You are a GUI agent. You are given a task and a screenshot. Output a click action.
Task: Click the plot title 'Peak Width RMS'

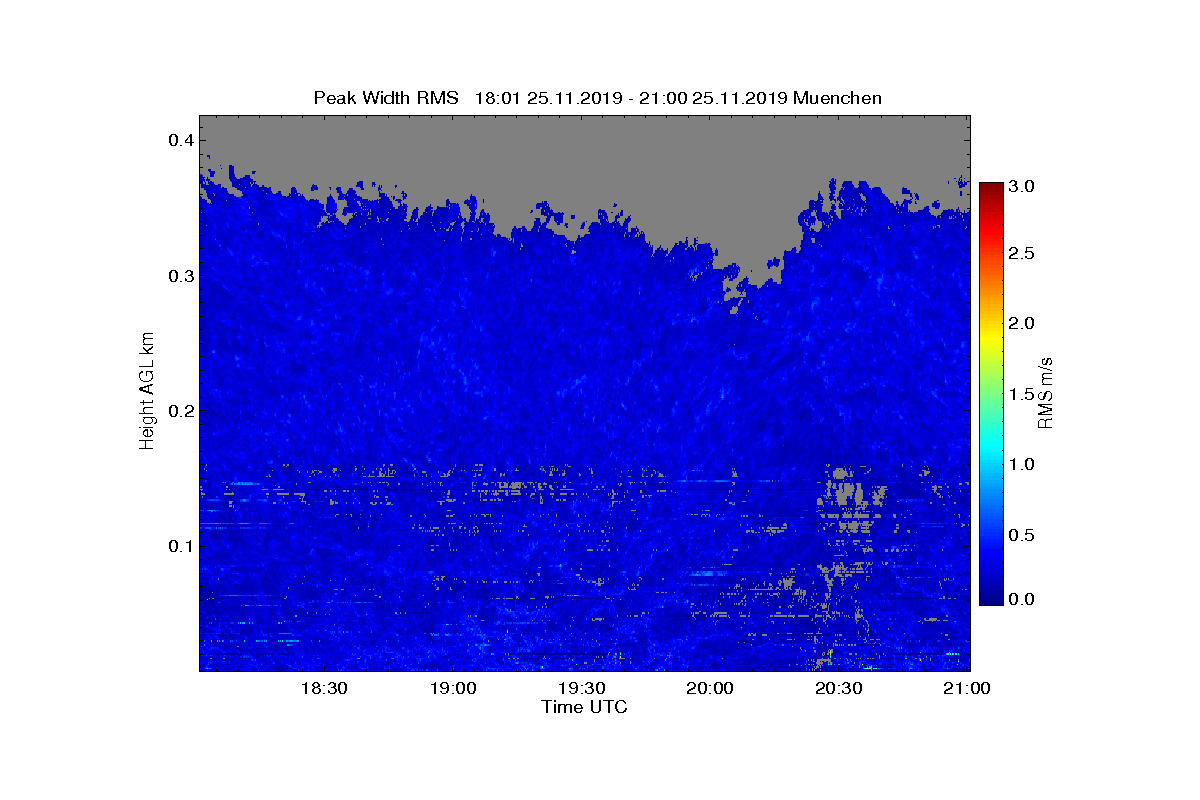coord(386,98)
